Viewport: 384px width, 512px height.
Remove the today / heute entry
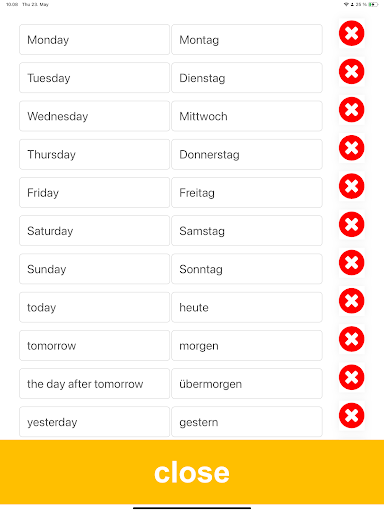click(x=351, y=301)
